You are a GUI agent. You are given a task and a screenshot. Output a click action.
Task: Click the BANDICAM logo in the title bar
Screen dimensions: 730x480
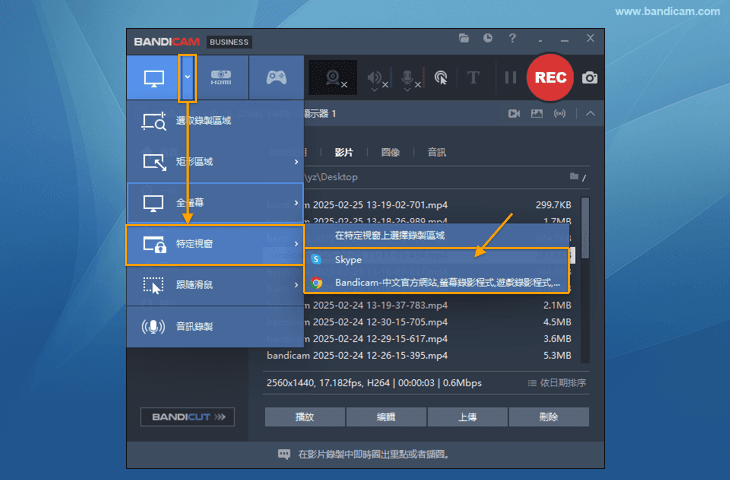pyautogui.click(x=167, y=42)
